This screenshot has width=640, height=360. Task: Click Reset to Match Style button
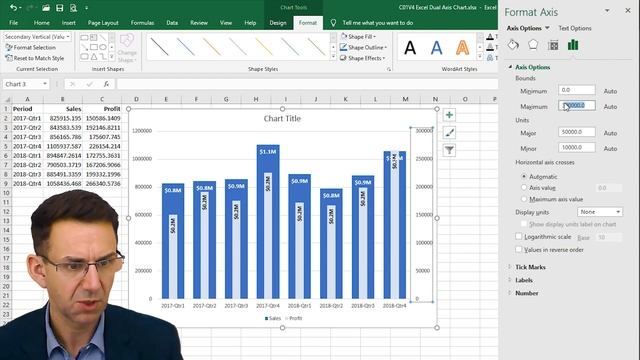pyautogui.click(x=35, y=58)
